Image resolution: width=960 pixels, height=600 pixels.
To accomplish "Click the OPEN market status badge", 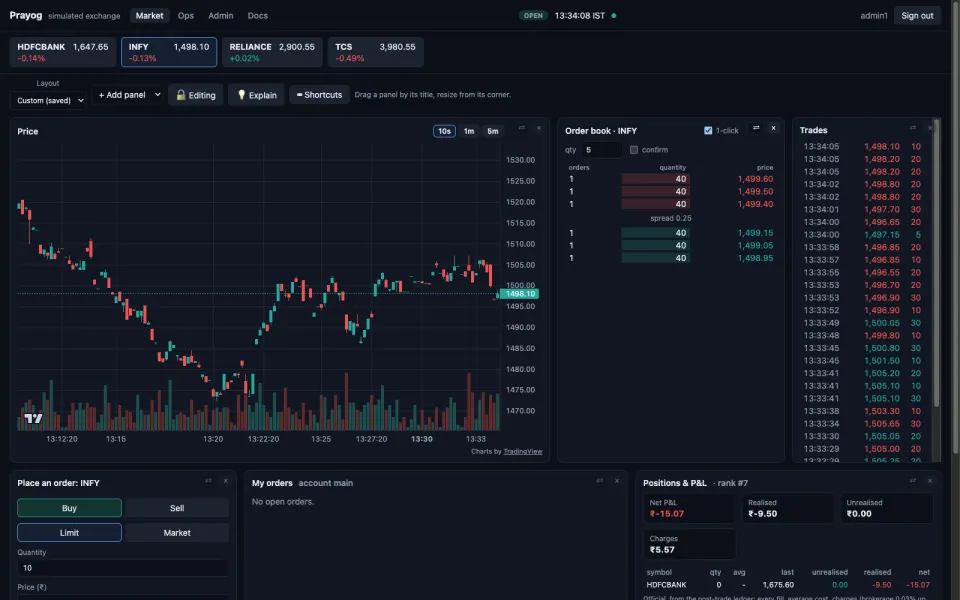I will click(533, 15).
